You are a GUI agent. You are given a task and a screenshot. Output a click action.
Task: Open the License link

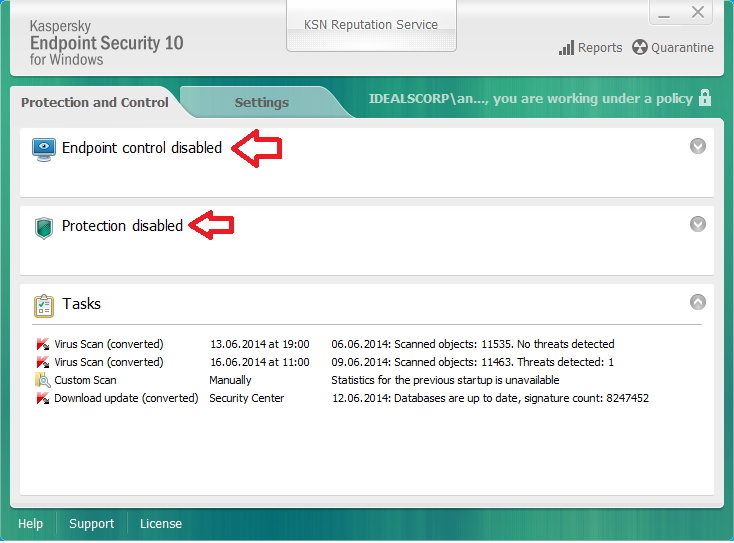[x=161, y=523]
